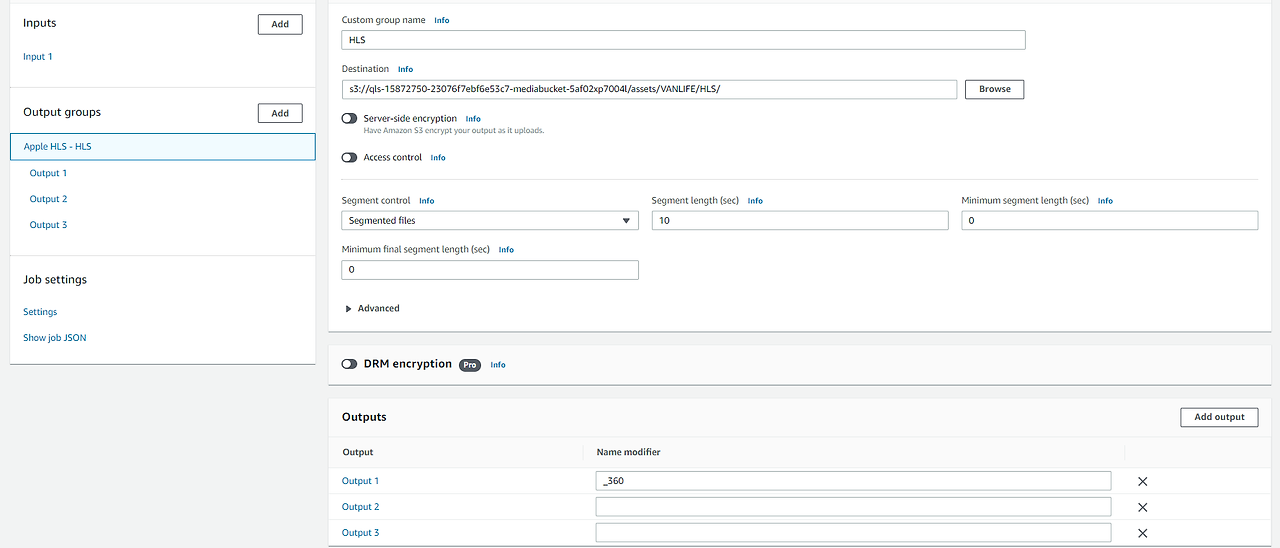
Task: Remove Output 1 with its X icon
Action: (x=1142, y=481)
